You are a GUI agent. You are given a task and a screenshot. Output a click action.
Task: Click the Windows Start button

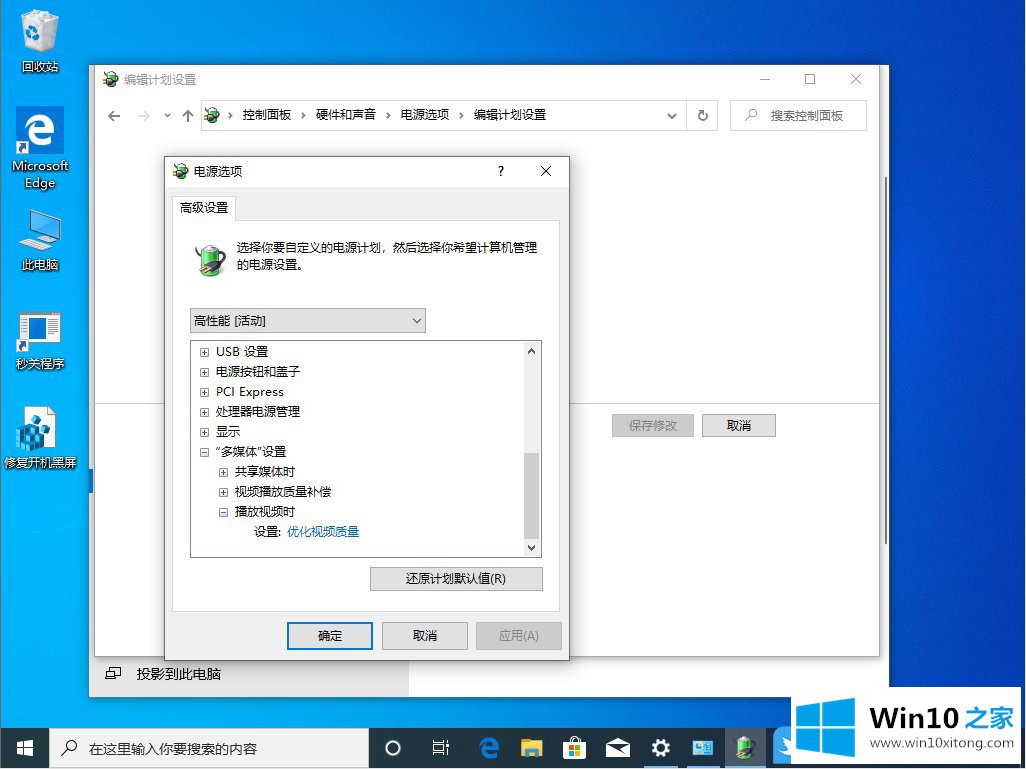coord(25,748)
